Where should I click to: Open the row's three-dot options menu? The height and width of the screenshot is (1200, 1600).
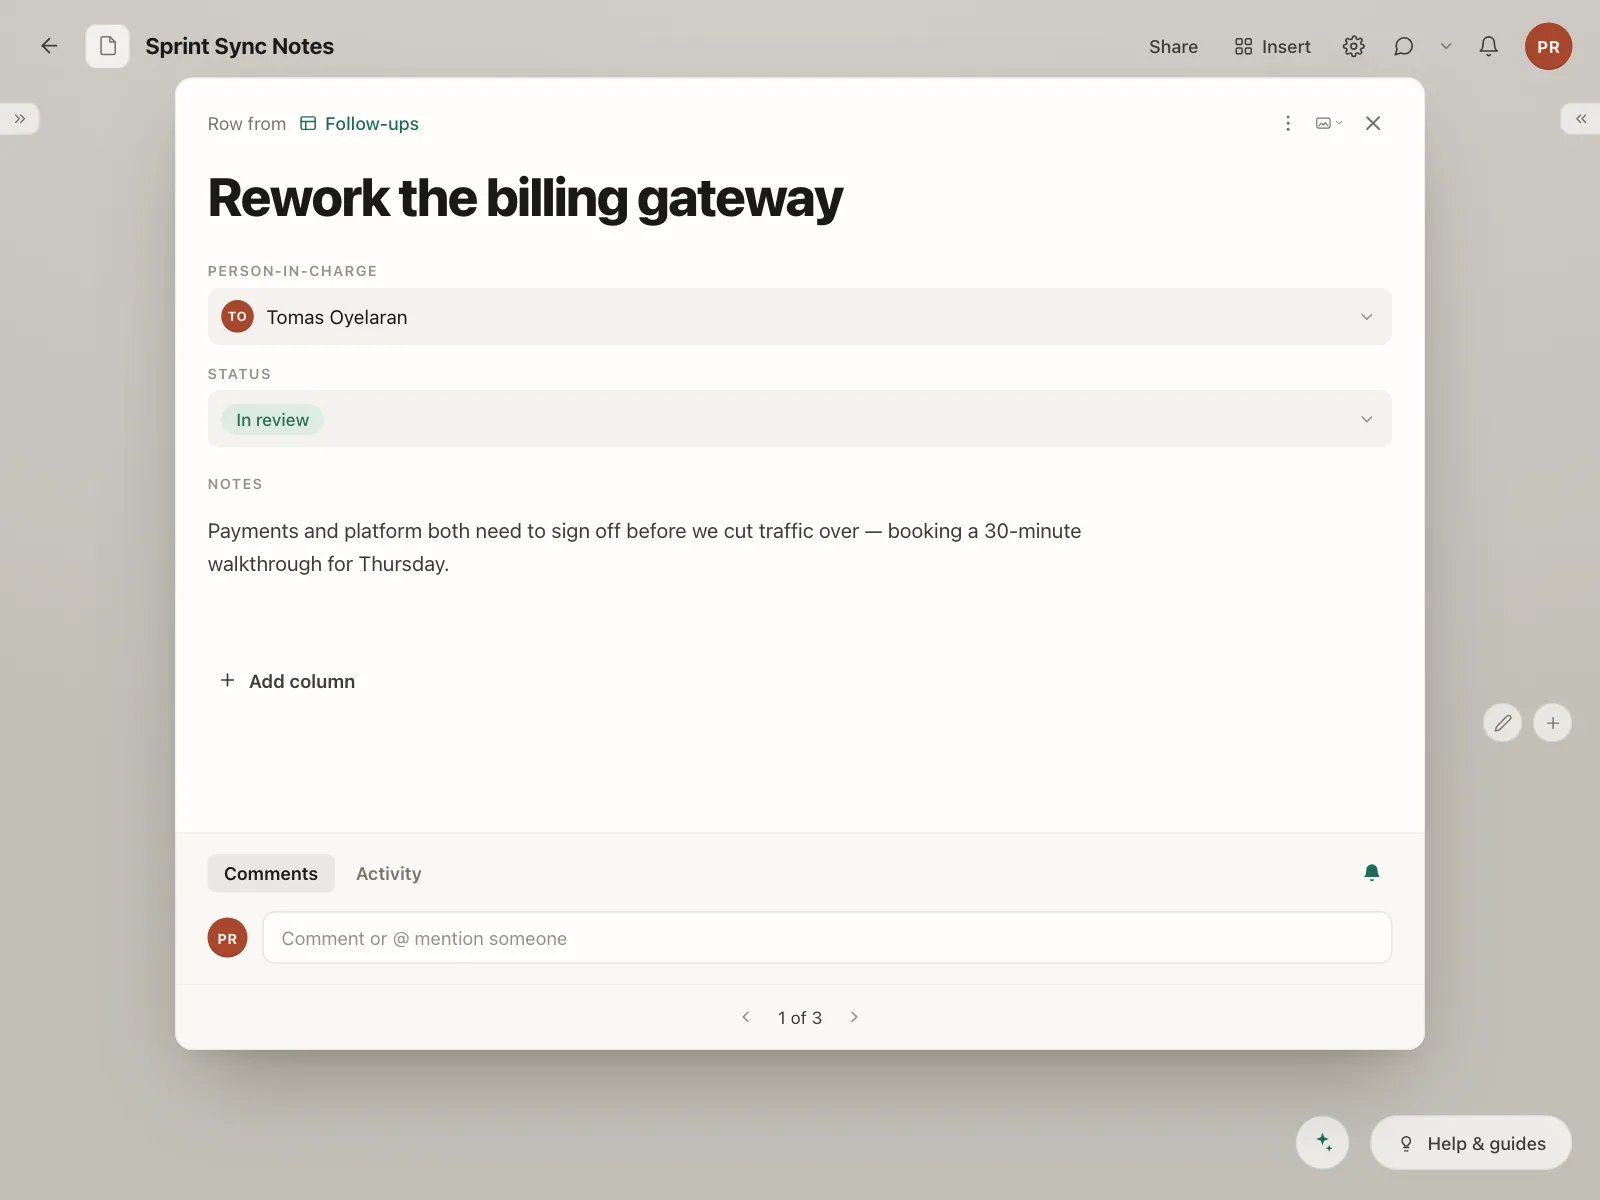pyautogui.click(x=1288, y=123)
